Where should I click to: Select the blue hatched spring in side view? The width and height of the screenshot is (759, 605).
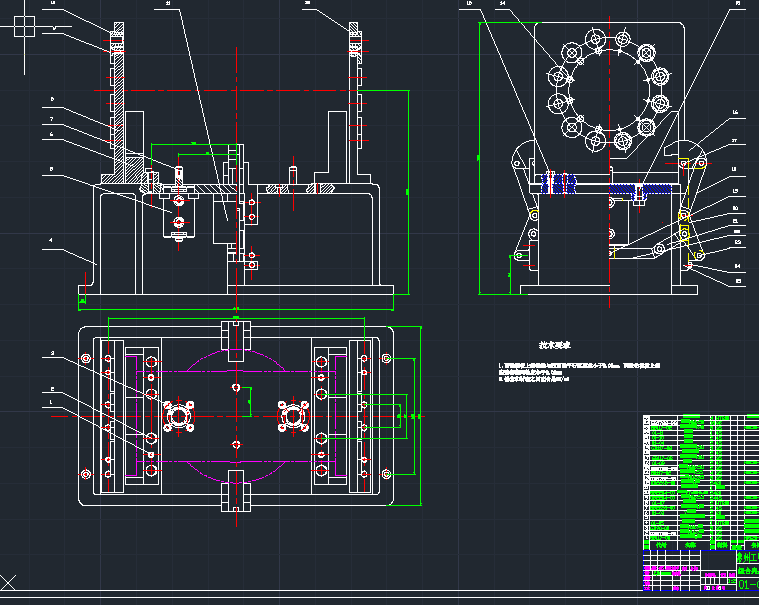[559, 184]
